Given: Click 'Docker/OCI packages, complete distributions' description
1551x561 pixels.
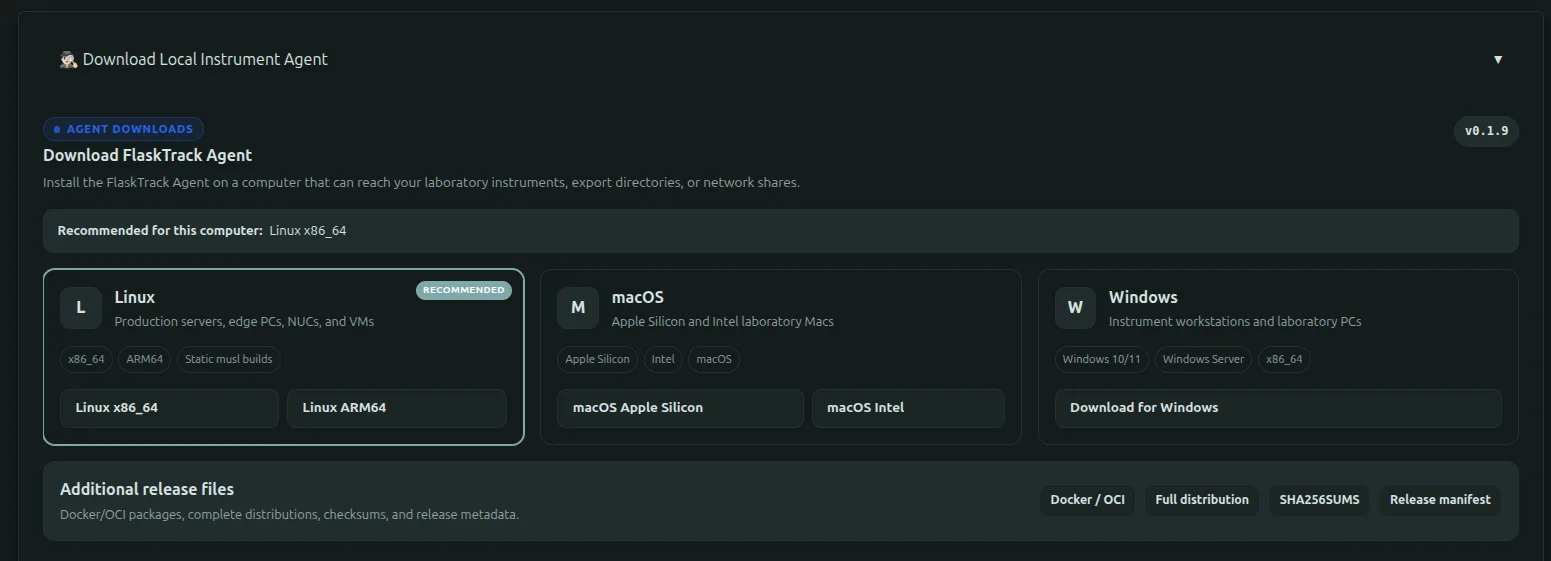Looking at the screenshot, I should click(290, 515).
